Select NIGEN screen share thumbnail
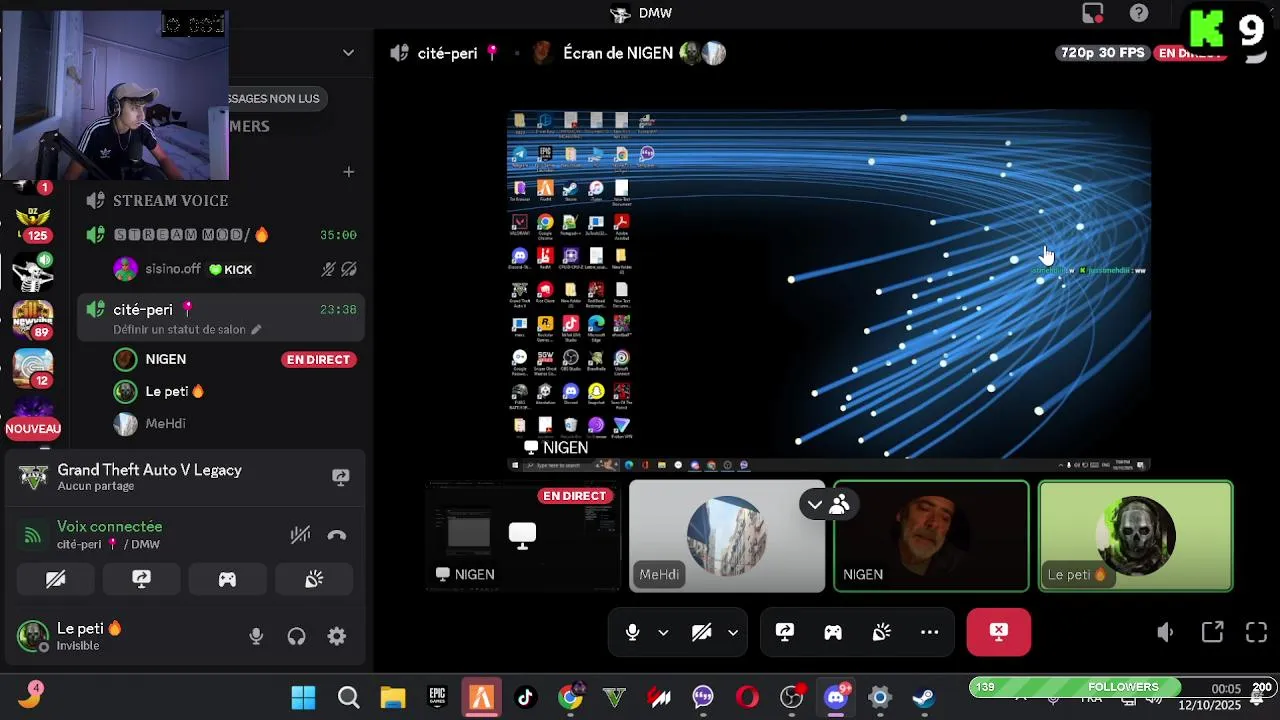 523,537
